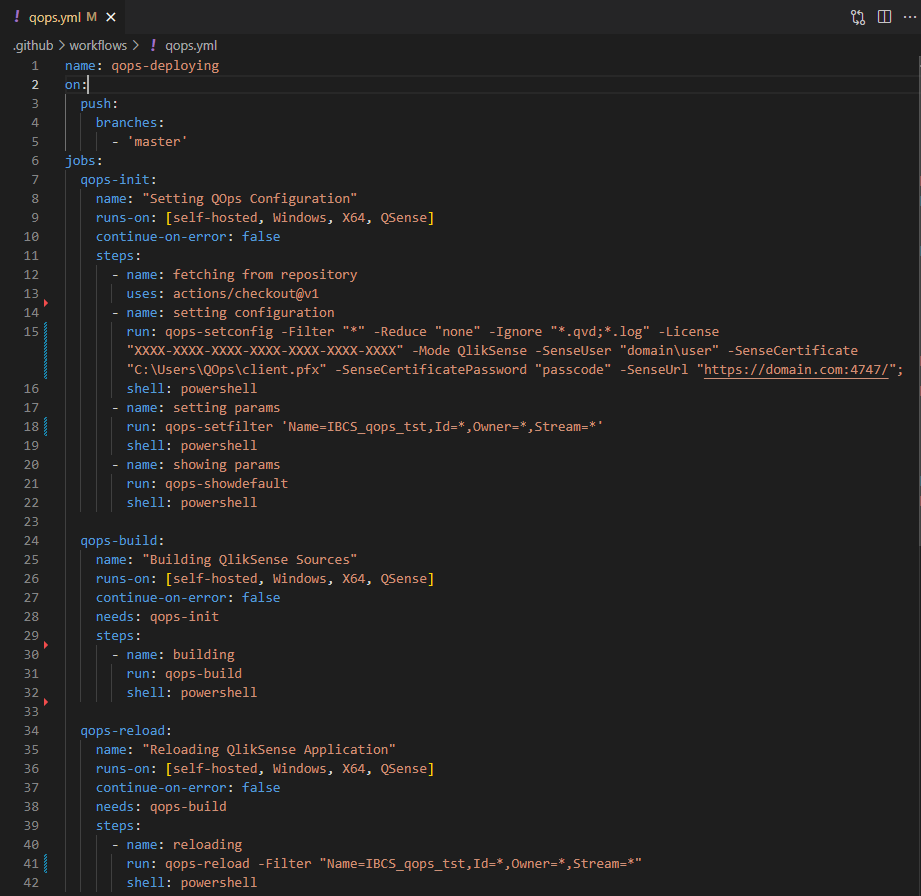Click the red deleted-lines marker below line 13

coord(46,303)
